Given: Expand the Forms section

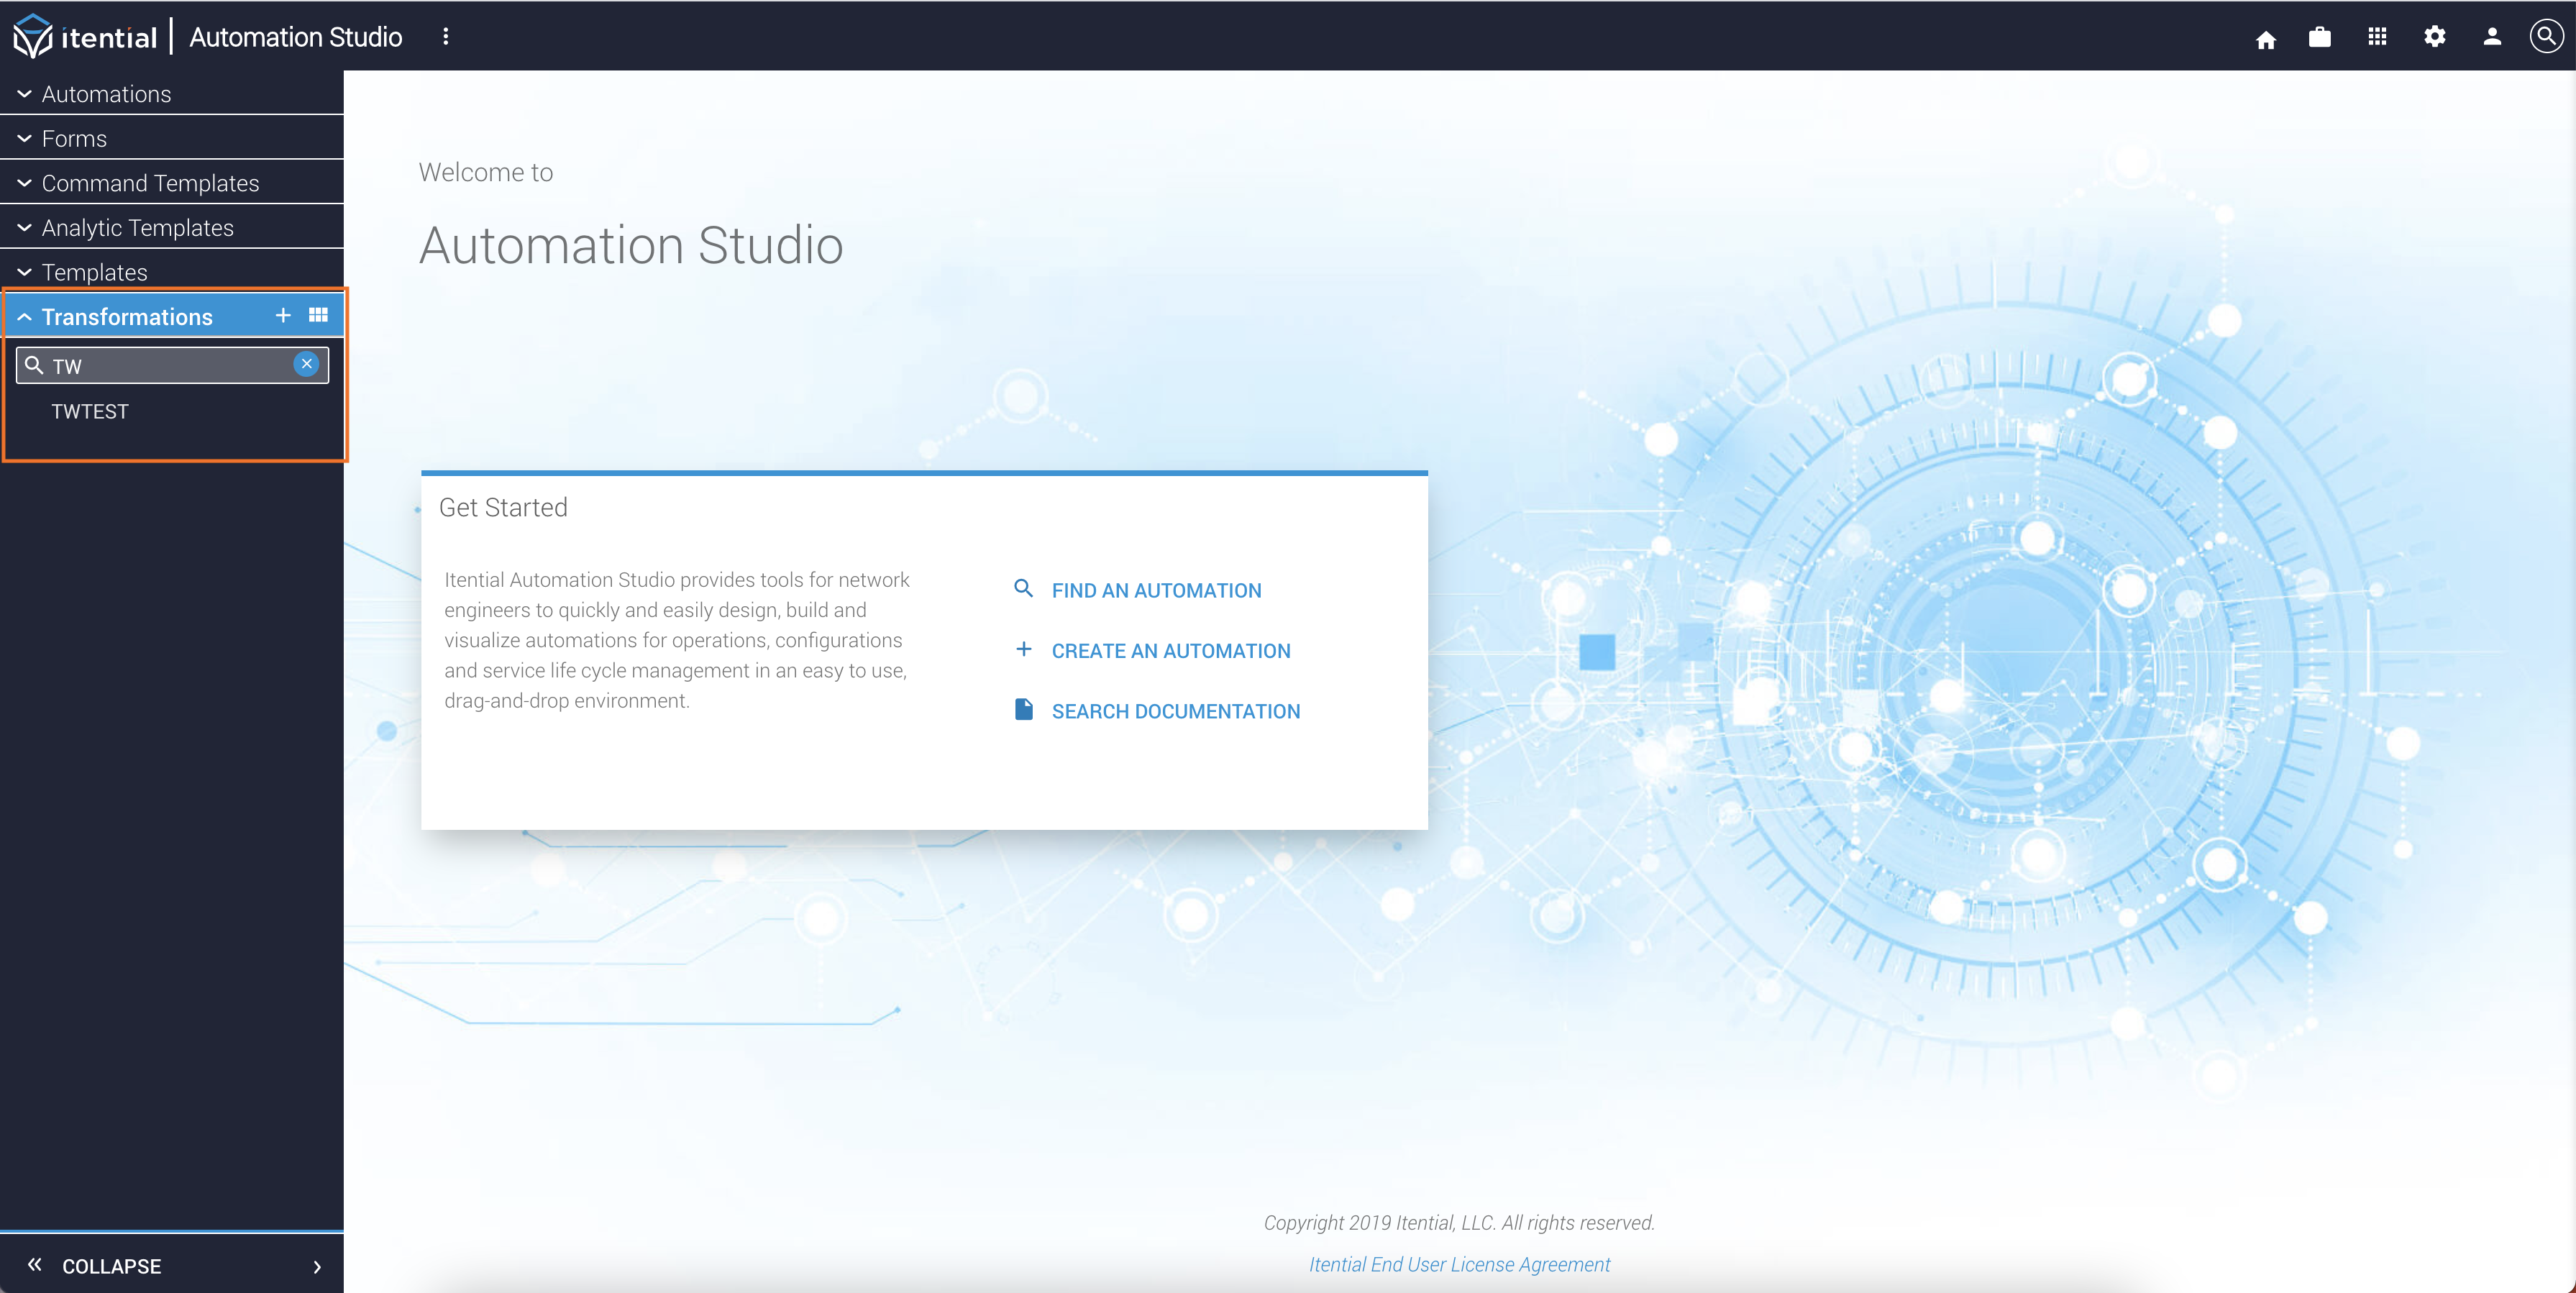Looking at the screenshot, I should [x=172, y=138].
